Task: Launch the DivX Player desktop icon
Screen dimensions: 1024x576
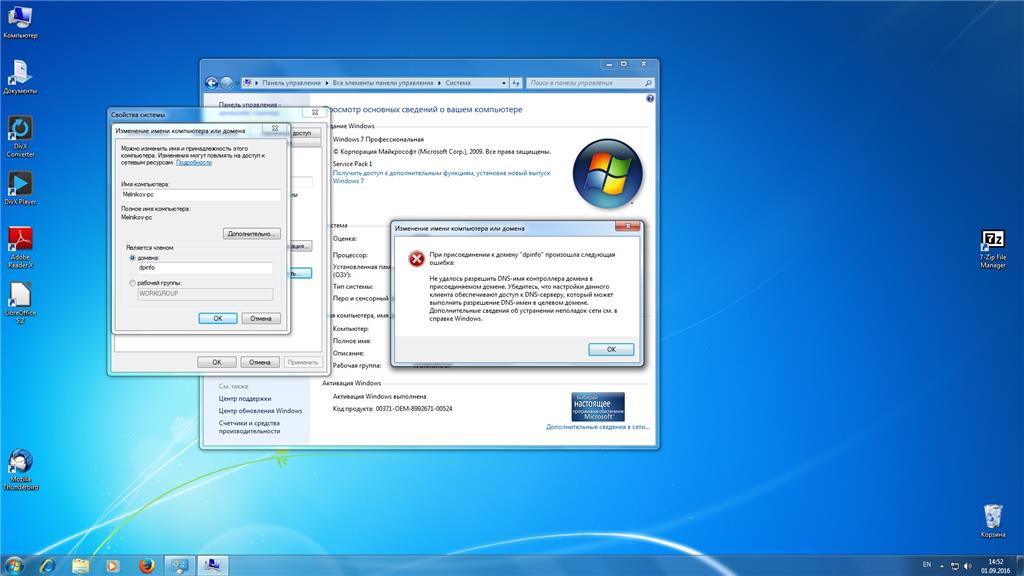Action: click(20, 188)
